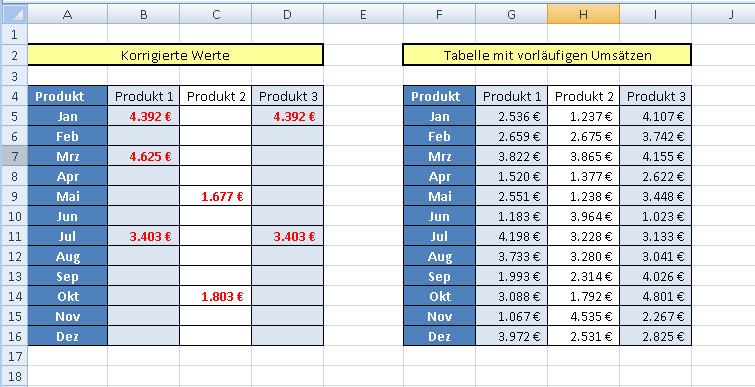Select red '4.625 €' value
The width and height of the screenshot is (755, 387).
point(143,156)
